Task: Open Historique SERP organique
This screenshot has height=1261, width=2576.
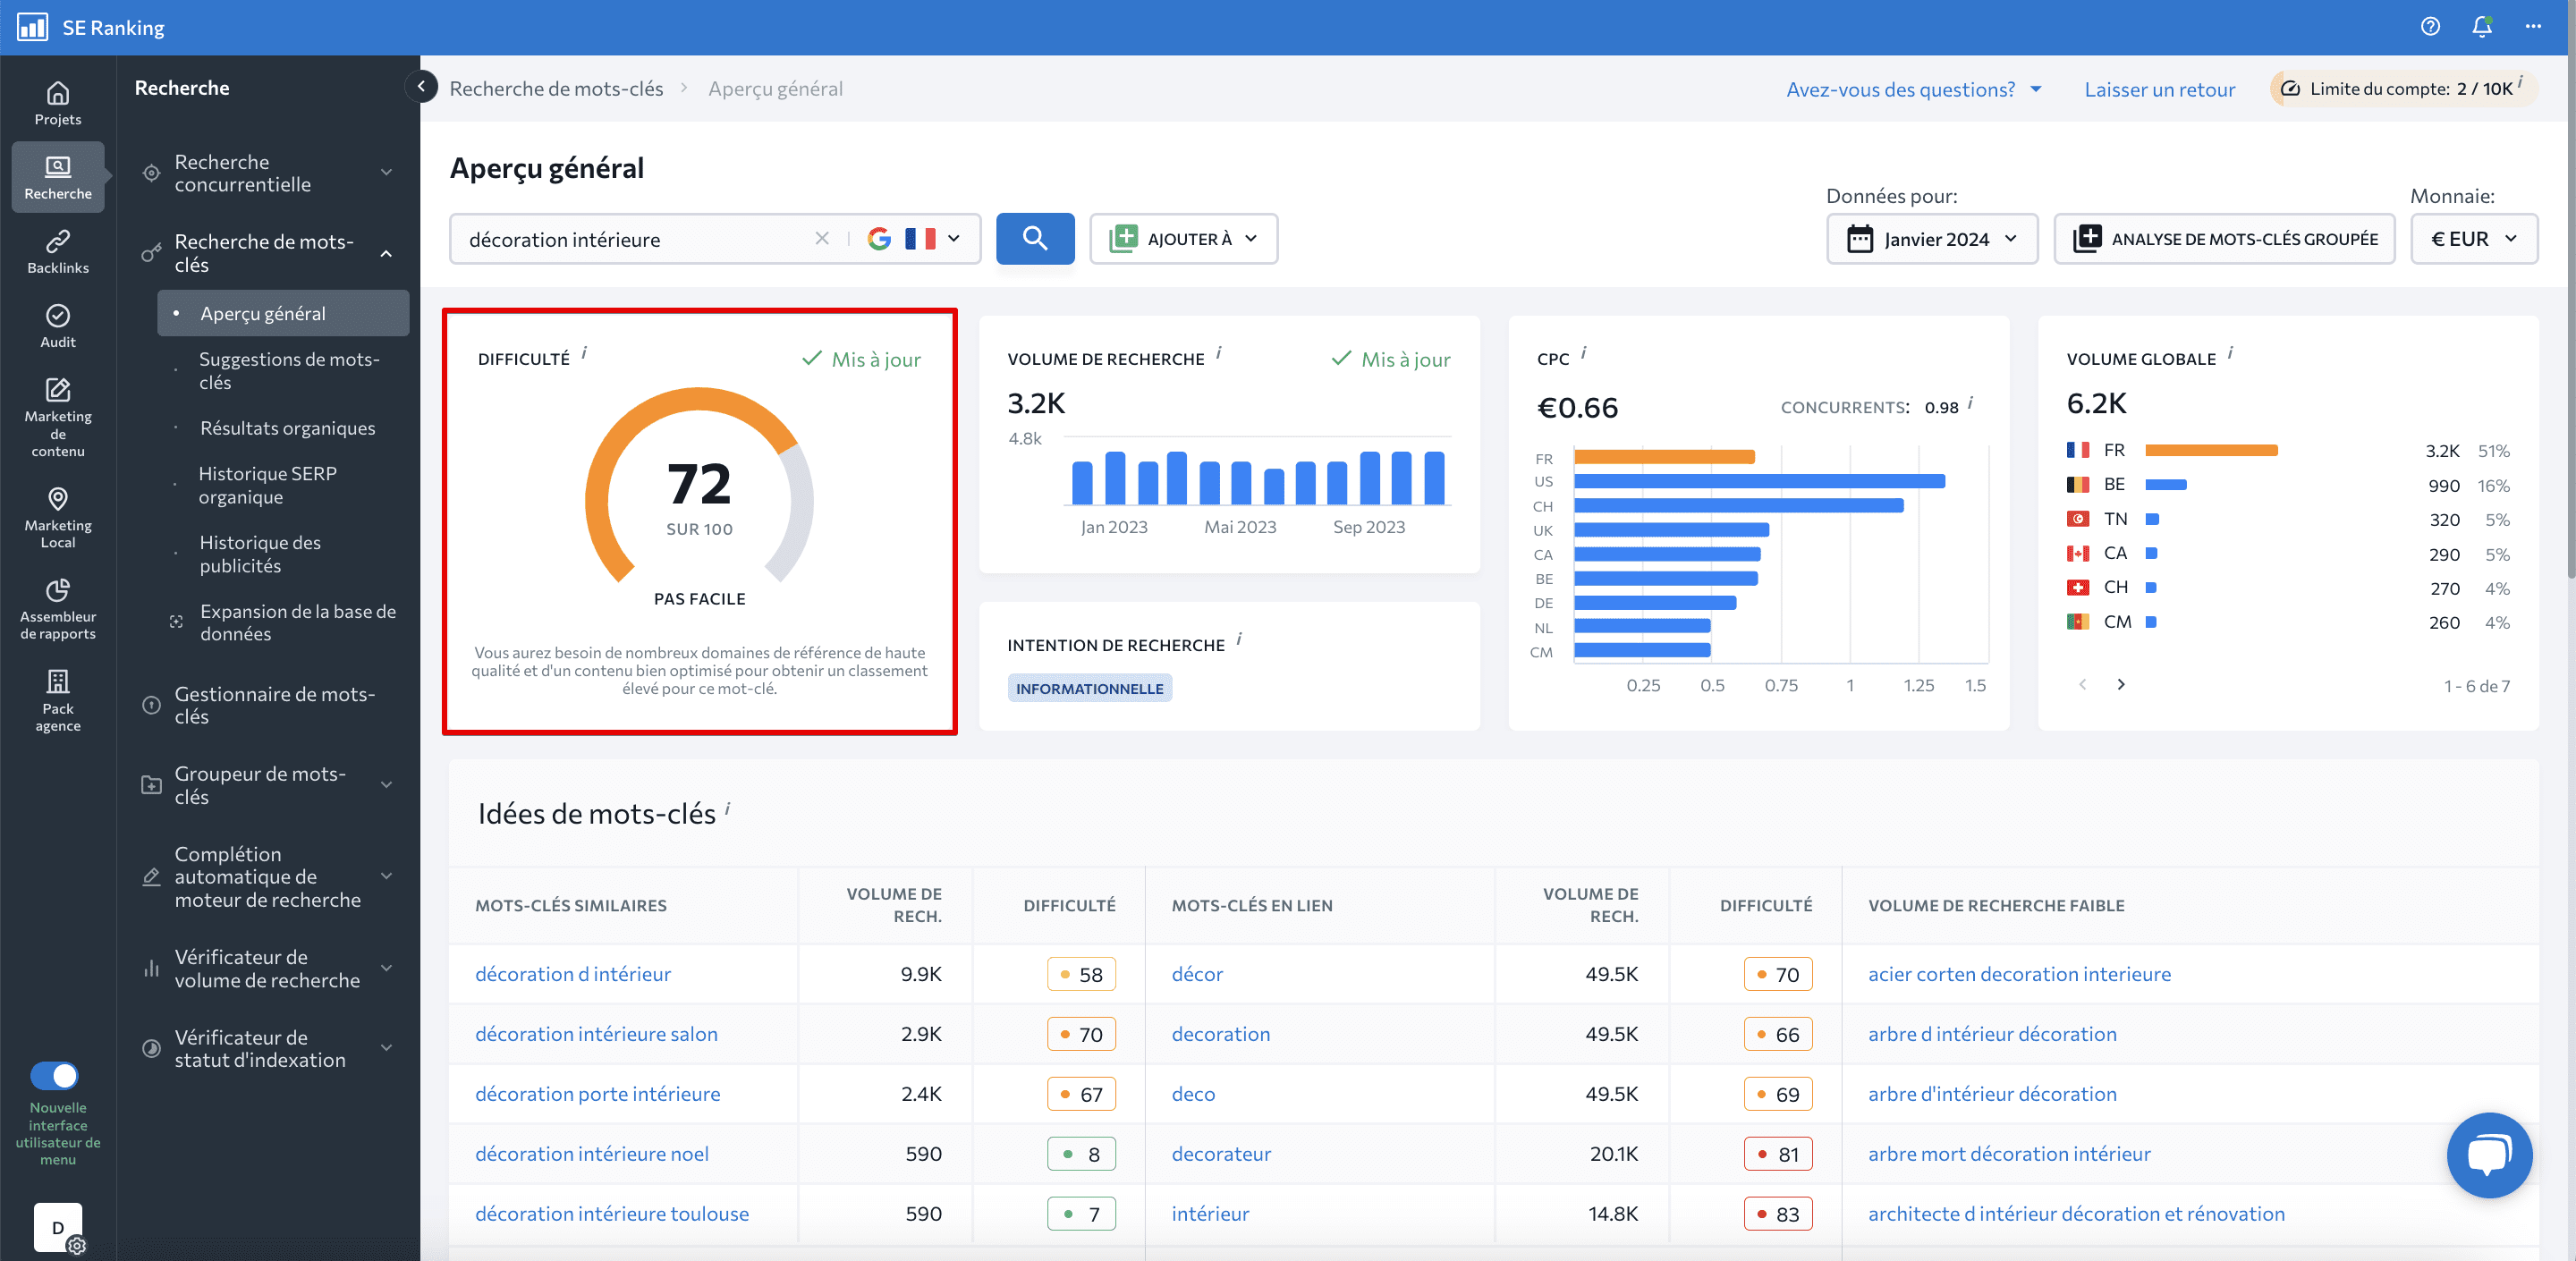Action: (x=267, y=485)
